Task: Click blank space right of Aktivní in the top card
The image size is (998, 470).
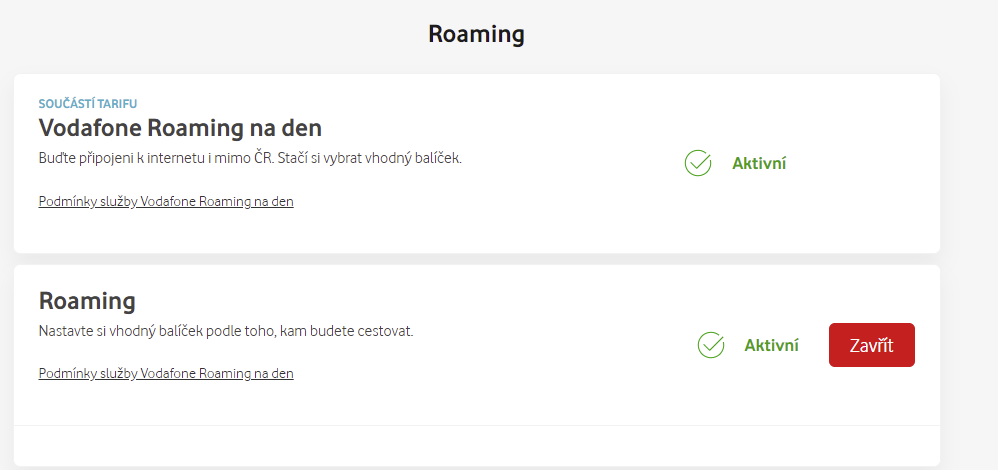Action: pos(860,163)
